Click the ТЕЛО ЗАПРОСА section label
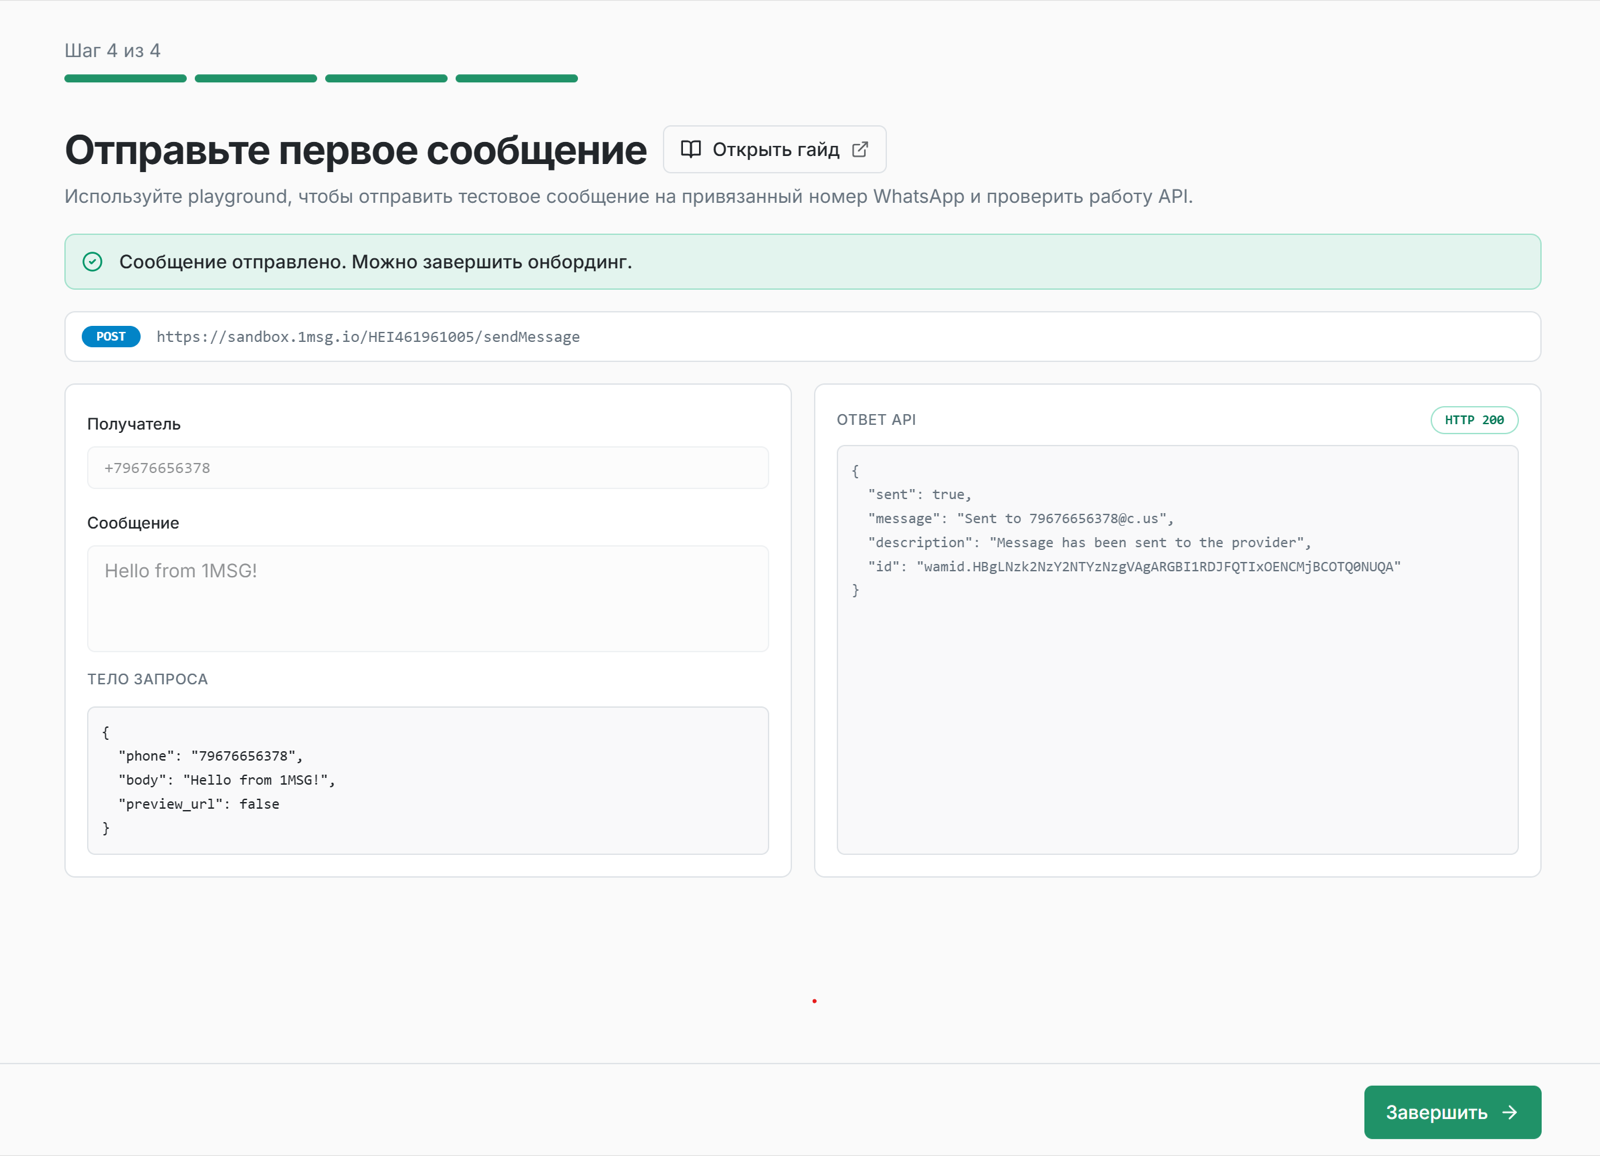This screenshot has width=1600, height=1156. click(148, 679)
